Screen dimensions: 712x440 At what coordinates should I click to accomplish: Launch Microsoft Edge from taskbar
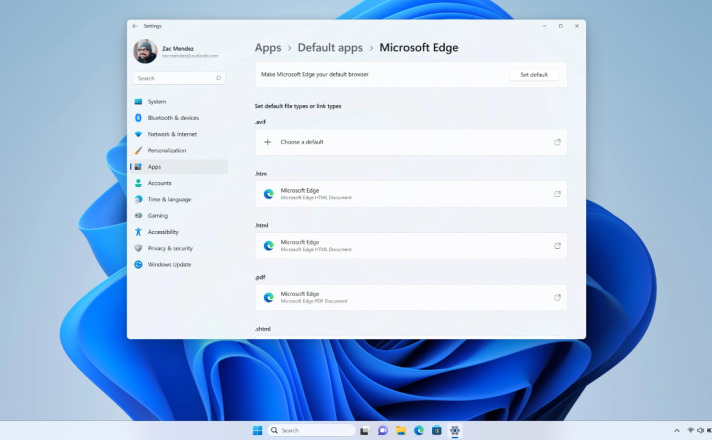pos(419,430)
